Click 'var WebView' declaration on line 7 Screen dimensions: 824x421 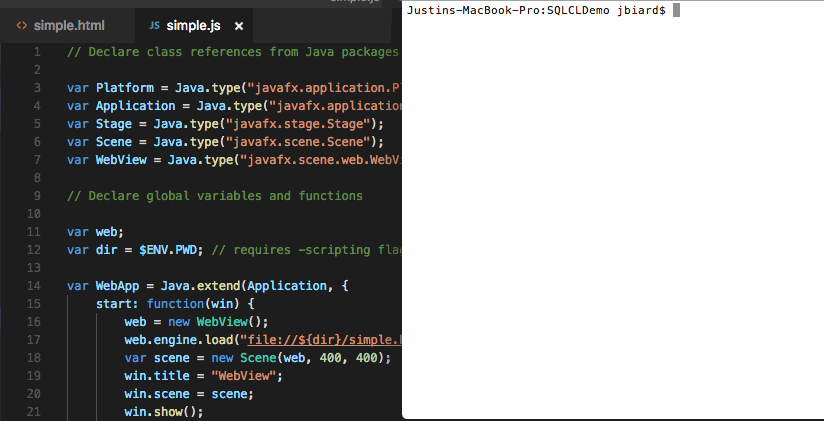point(107,160)
